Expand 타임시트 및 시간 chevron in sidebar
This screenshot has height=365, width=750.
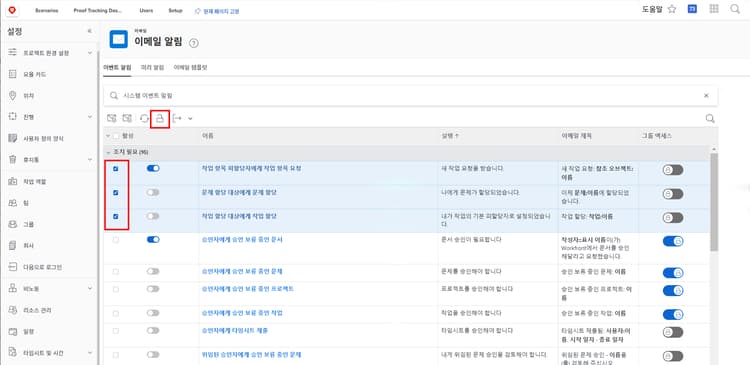coord(89,353)
